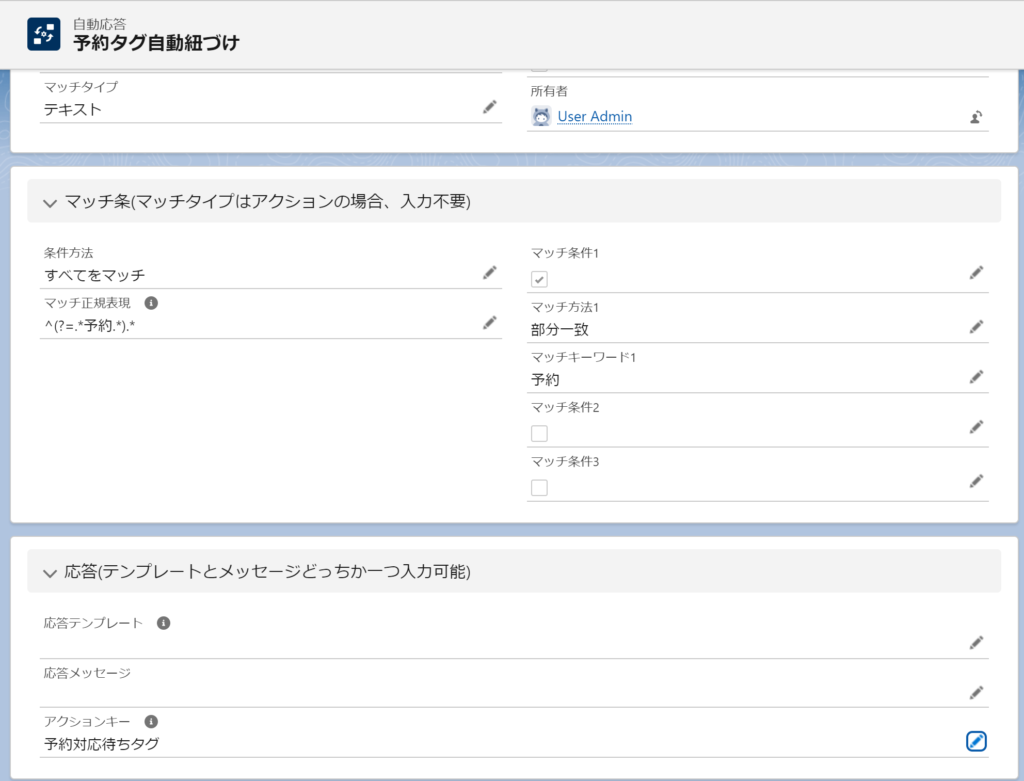Click the User Admin avatar image
The width and height of the screenshot is (1024, 781).
point(541,117)
